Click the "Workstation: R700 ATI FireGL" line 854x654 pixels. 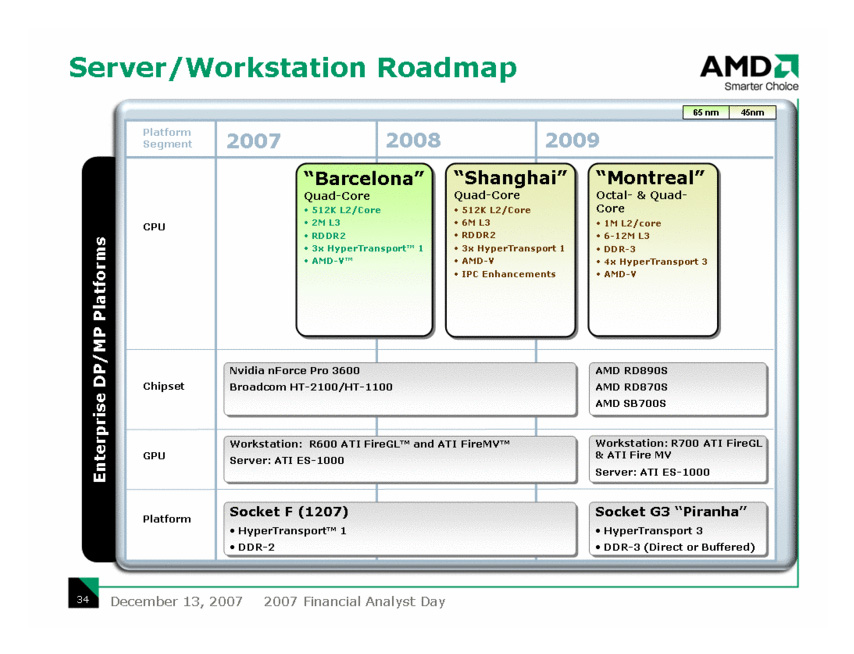(679, 449)
